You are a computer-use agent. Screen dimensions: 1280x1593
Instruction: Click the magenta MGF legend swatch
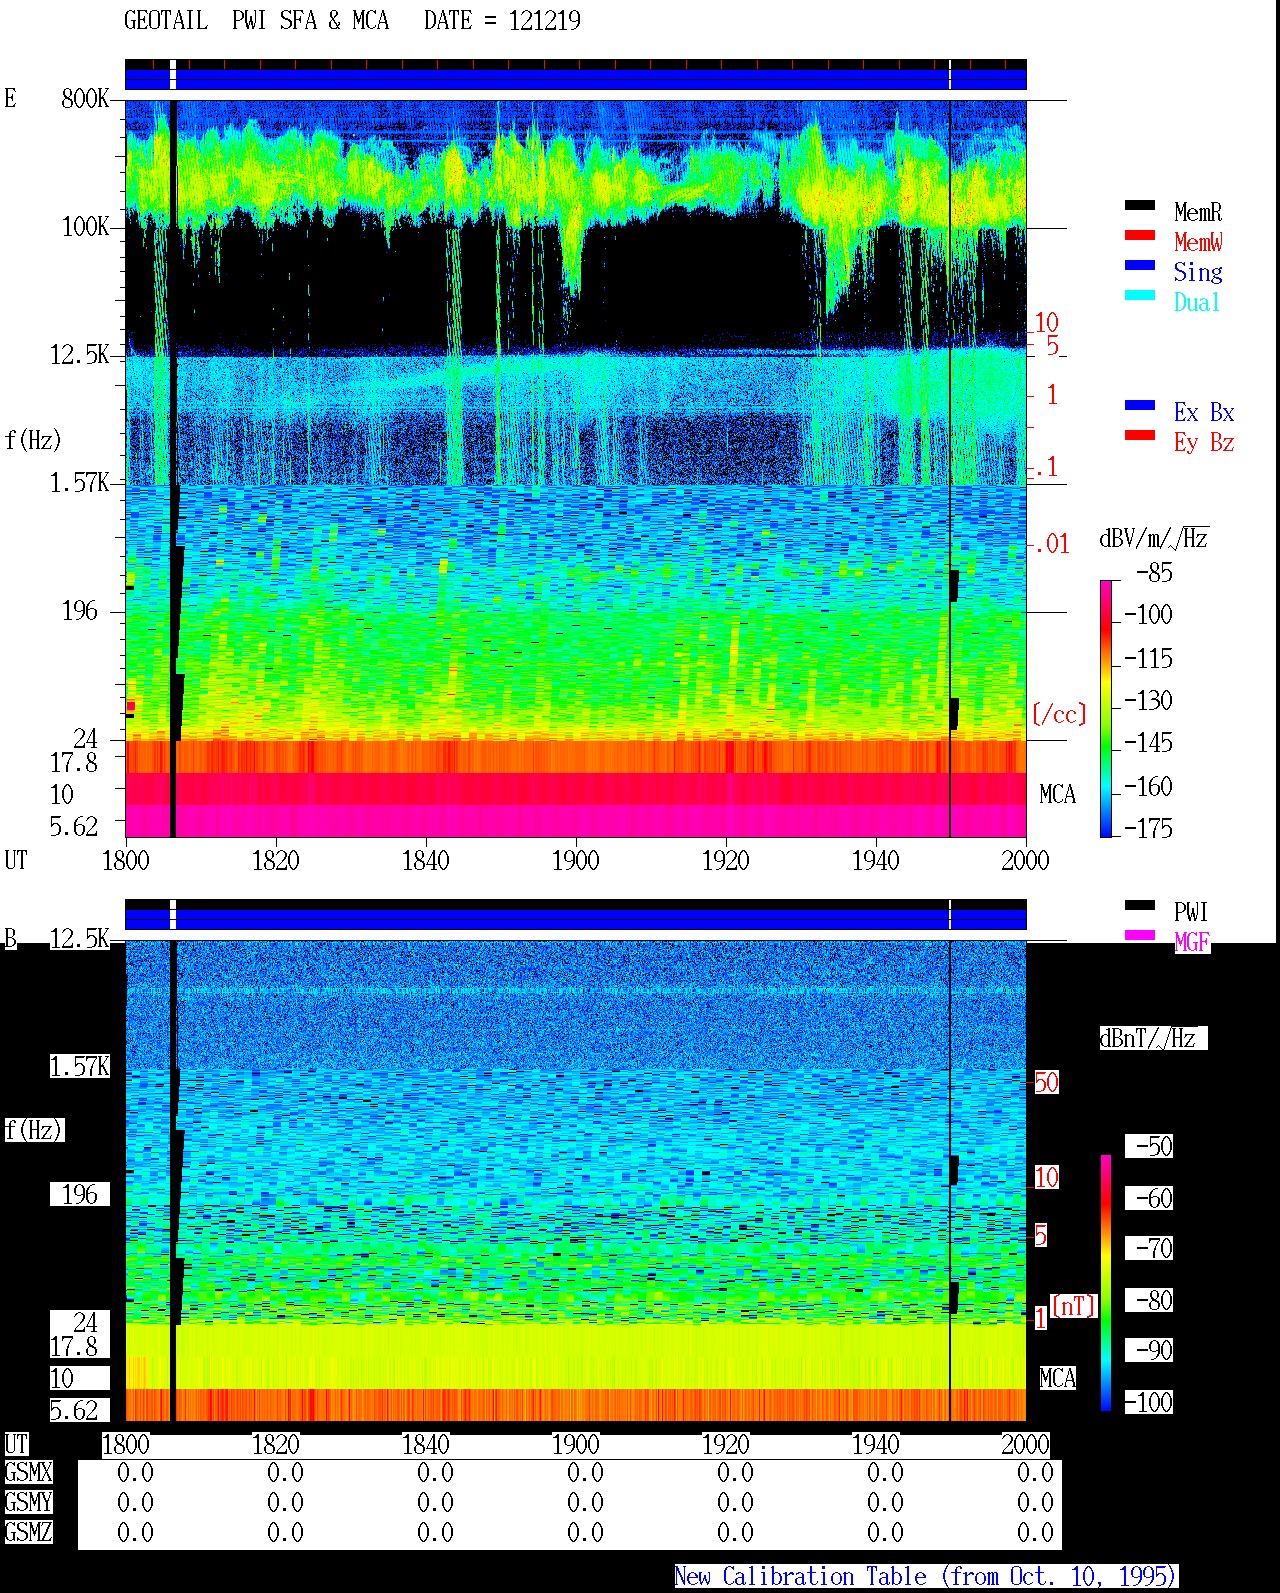pos(1139,935)
